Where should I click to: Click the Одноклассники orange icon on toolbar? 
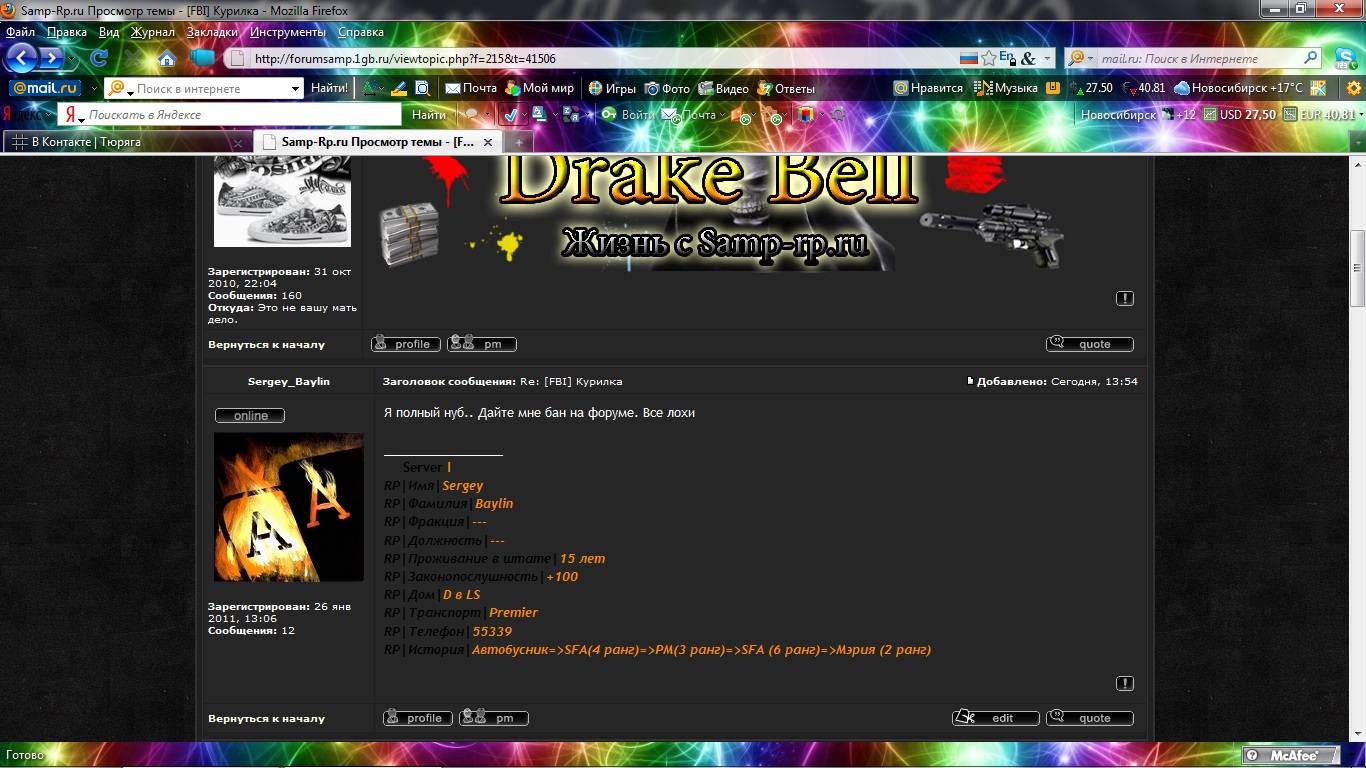[x=1052, y=88]
